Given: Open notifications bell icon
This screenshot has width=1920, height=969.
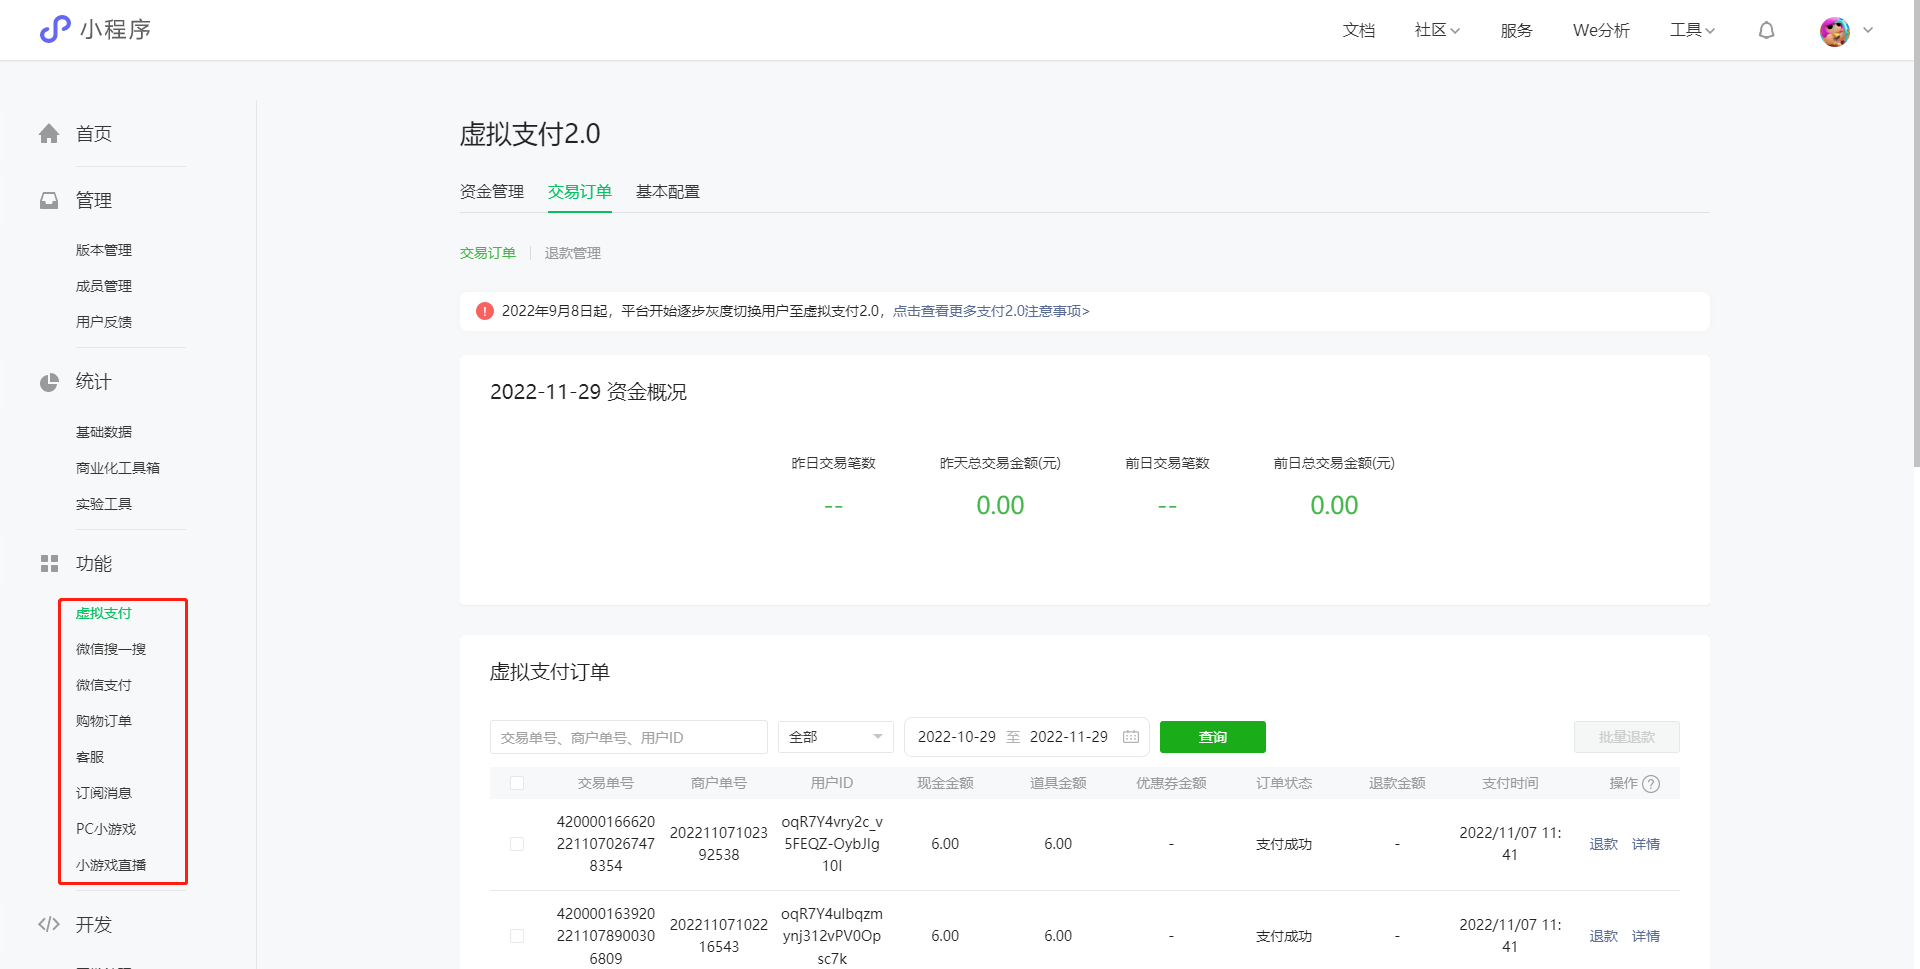Looking at the screenshot, I should click(x=1767, y=30).
